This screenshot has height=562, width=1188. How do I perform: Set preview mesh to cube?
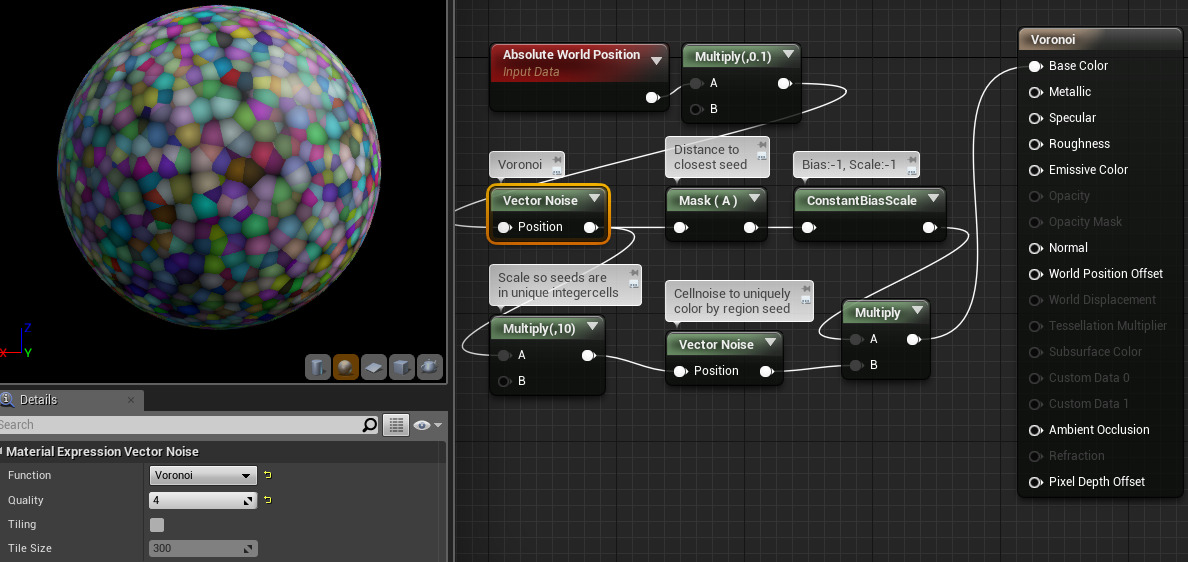402,367
